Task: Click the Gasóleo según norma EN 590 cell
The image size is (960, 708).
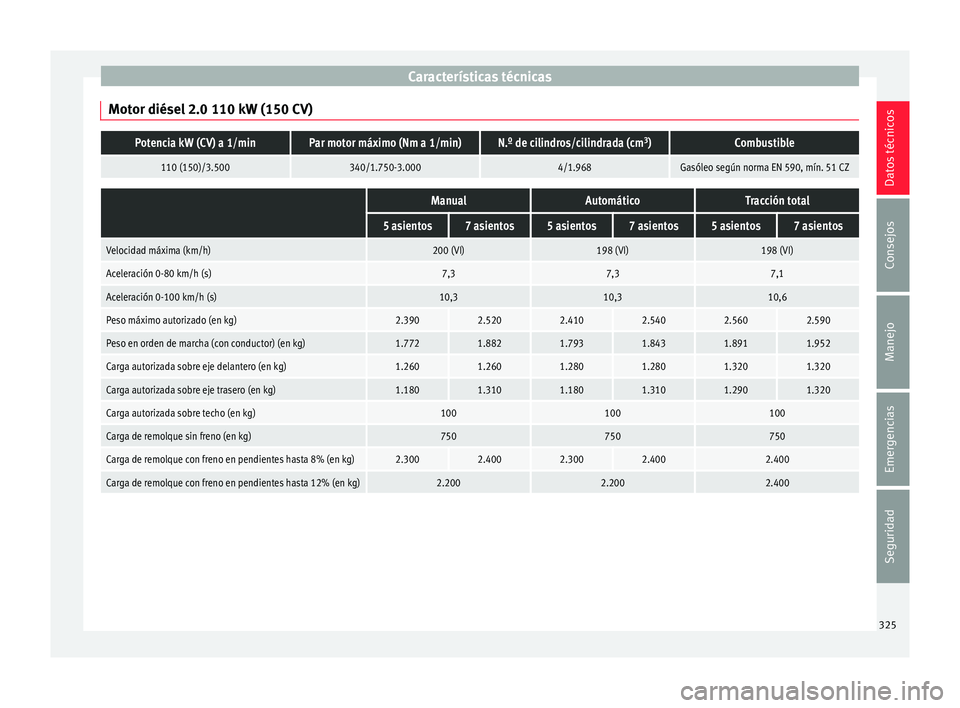Action: click(764, 167)
